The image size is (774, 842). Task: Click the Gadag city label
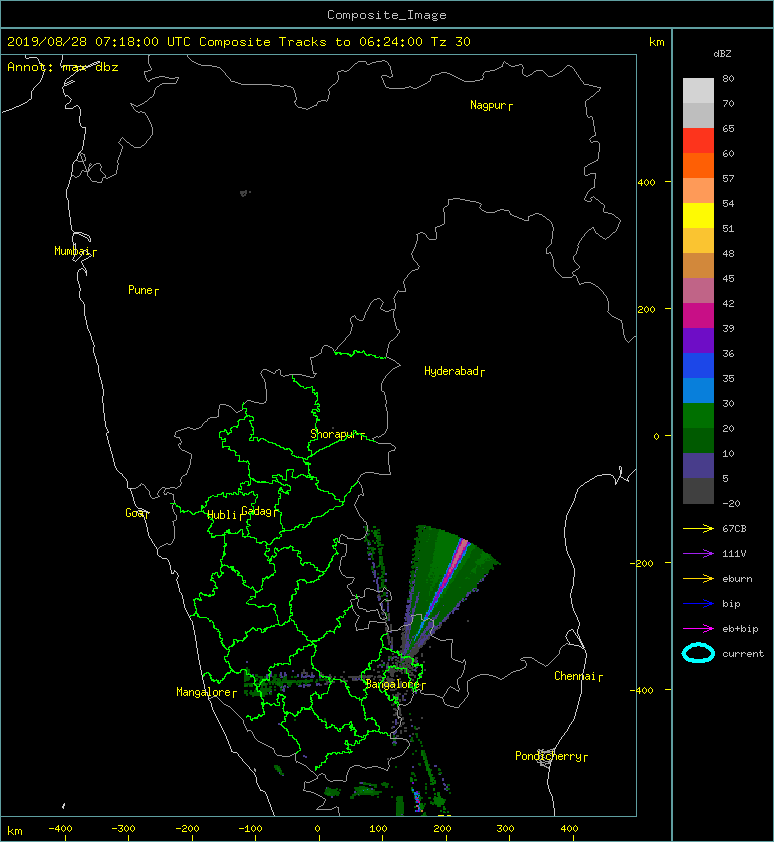coord(257,511)
